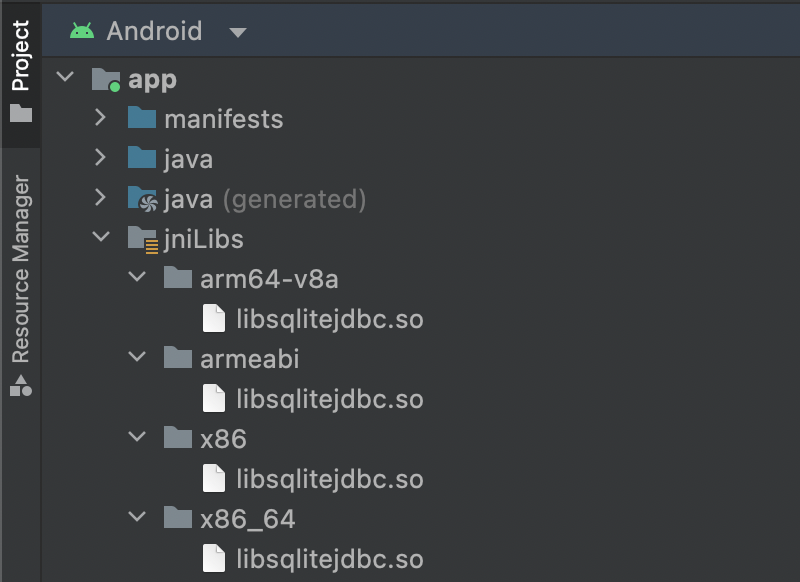Select libsqlitejdbc.so under arm64-v8a
The height and width of the screenshot is (582, 800).
329,319
